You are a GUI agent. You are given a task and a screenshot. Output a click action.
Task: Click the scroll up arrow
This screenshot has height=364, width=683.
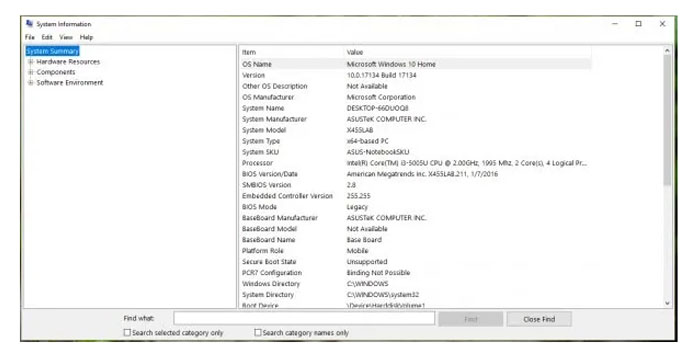pyautogui.click(x=667, y=51)
